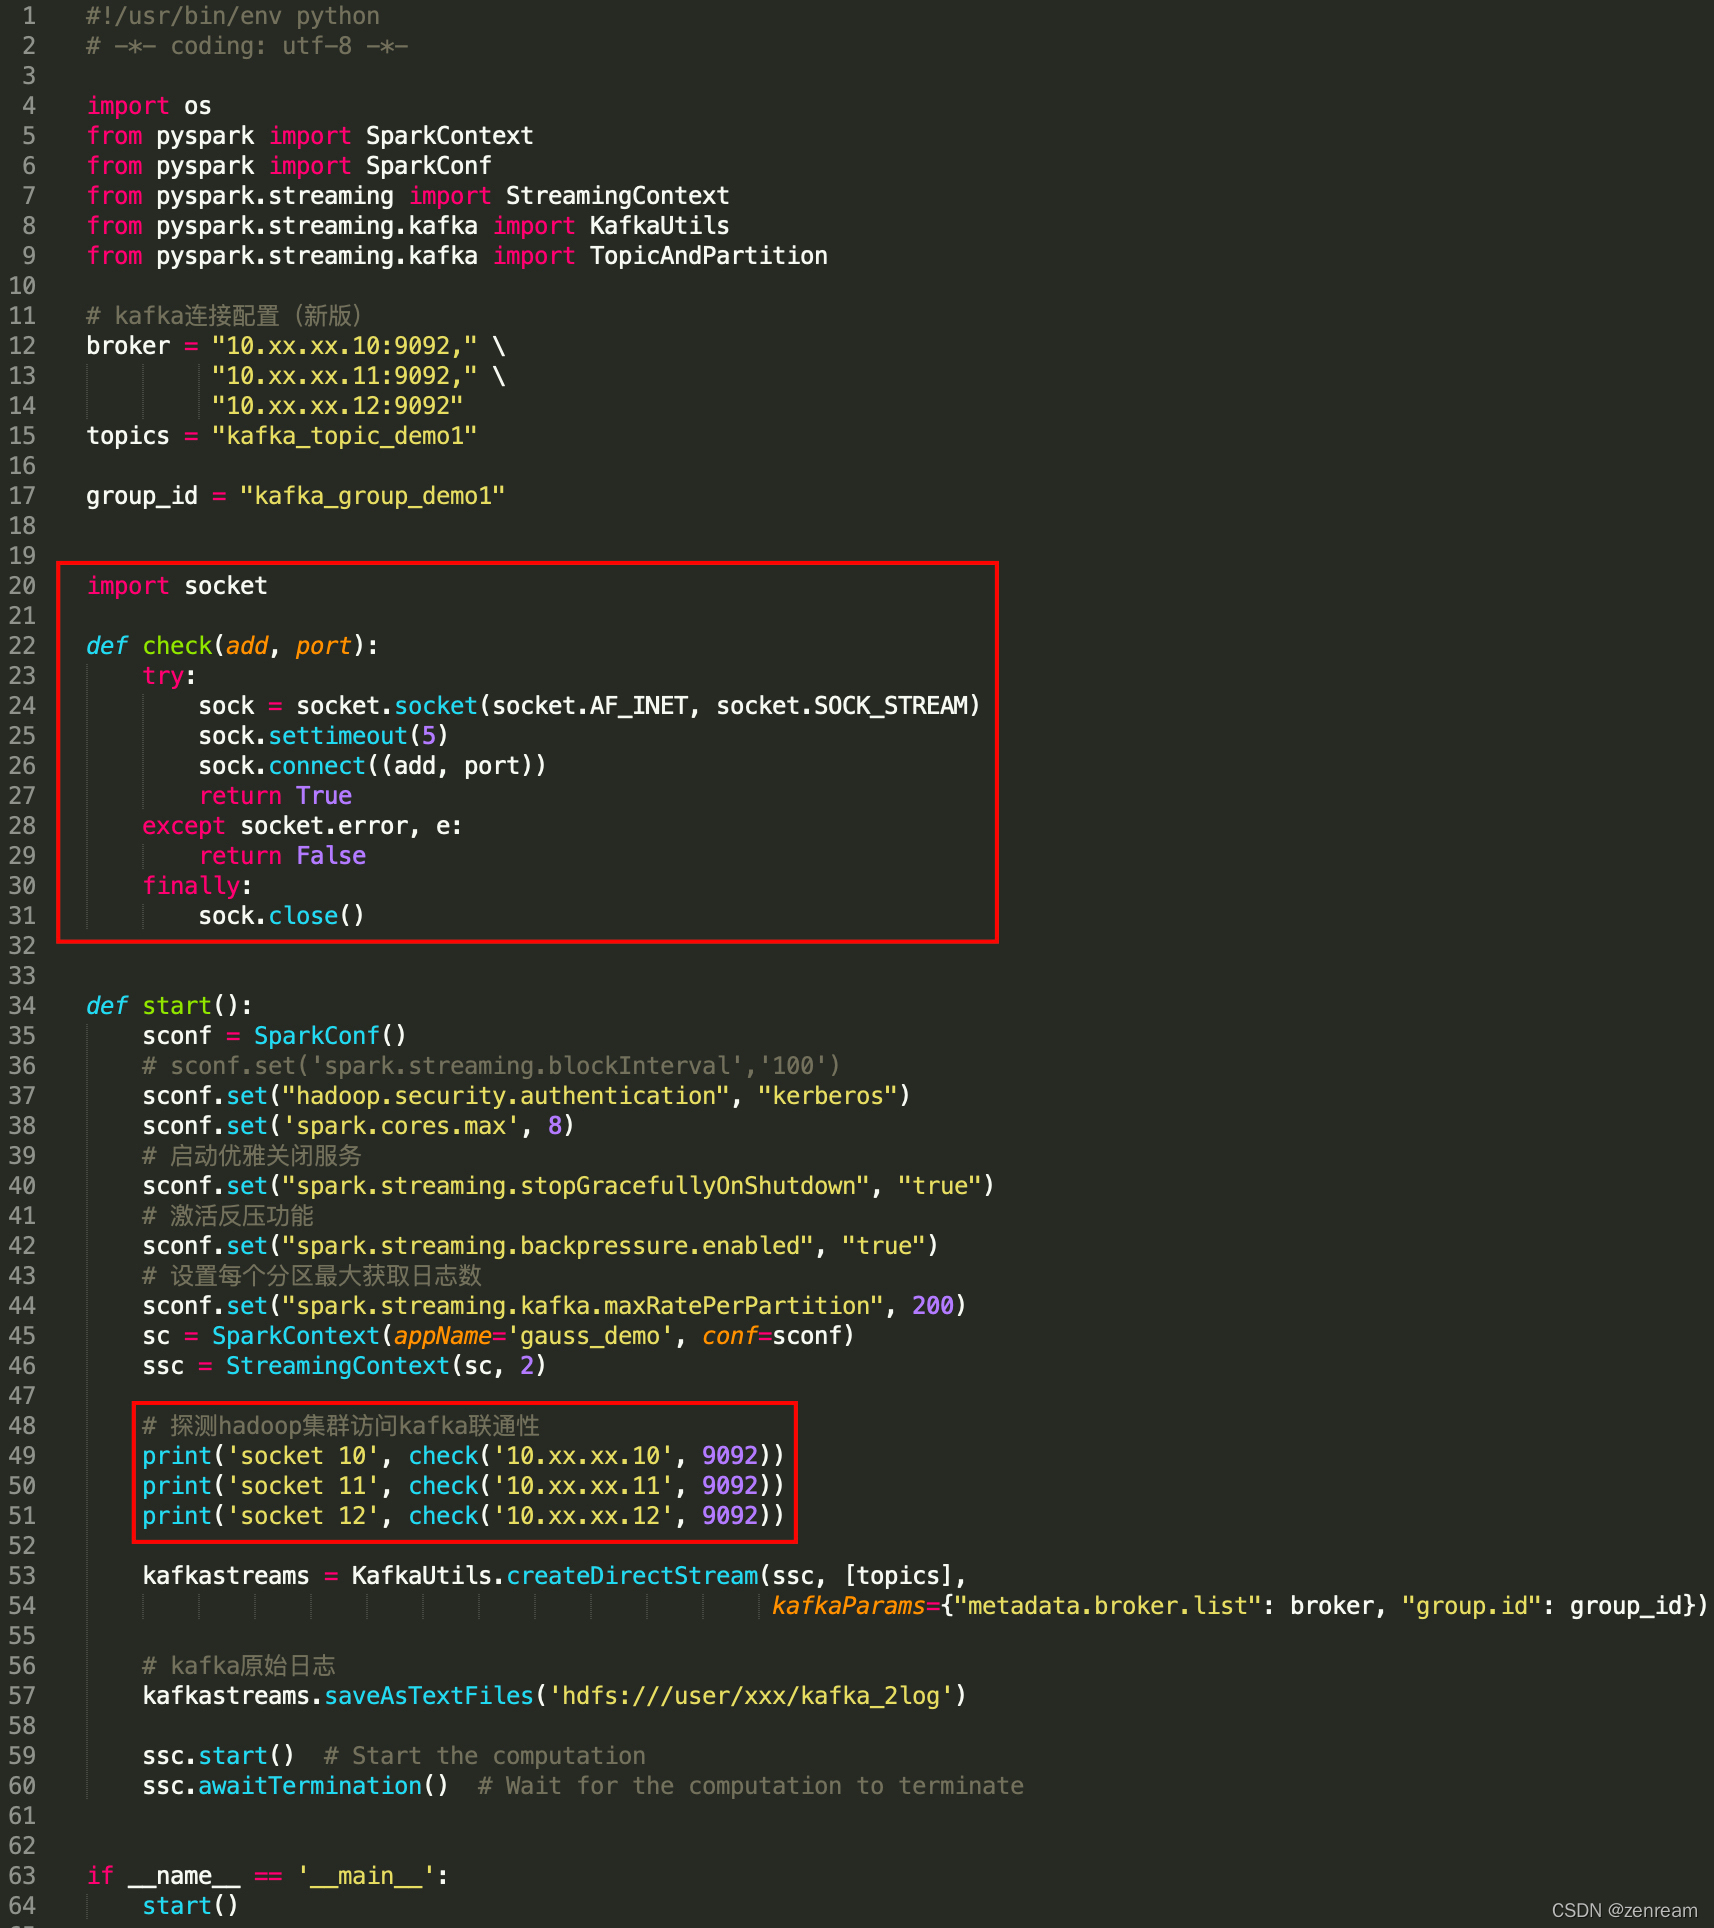The width and height of the screenshot is (1714, 1928).
Task: Click 'StreamingContext' call on line 46
Action: click(337, 1366)
